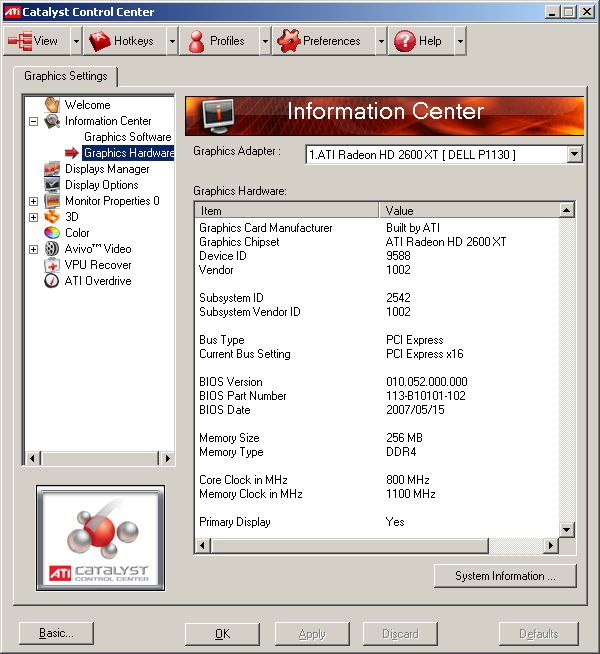Open the Help toolbar button
Viewport: 600px width, 654px height.
421,41
